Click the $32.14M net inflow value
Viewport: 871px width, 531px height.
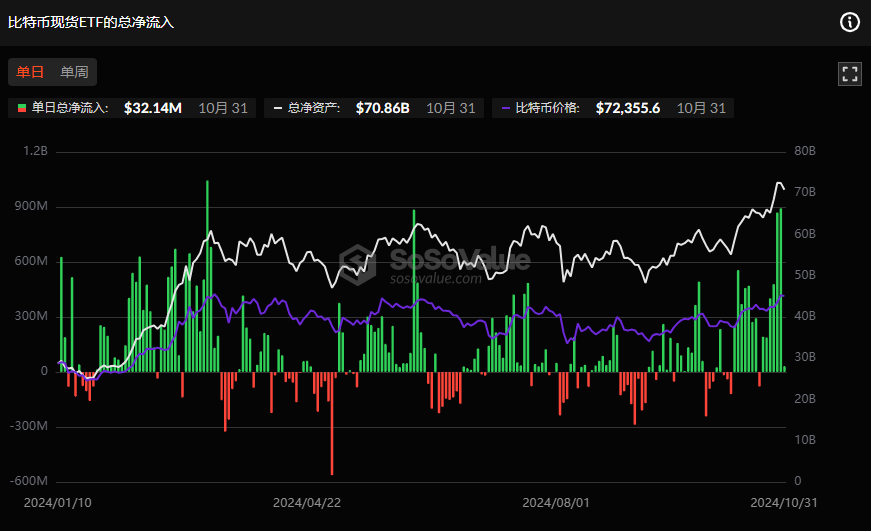(x=153, y=108)
